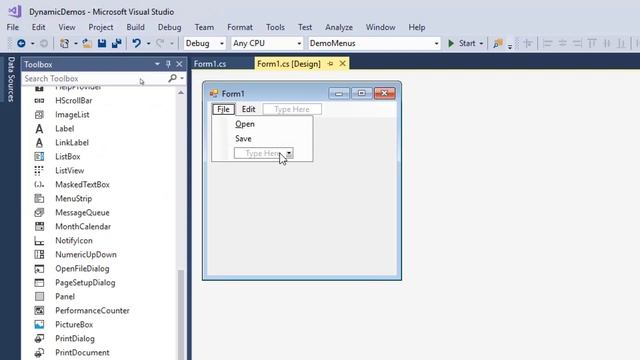This screenshot has height=360, width=640.
Task: Open the Team menu
Action: point(204,27)
